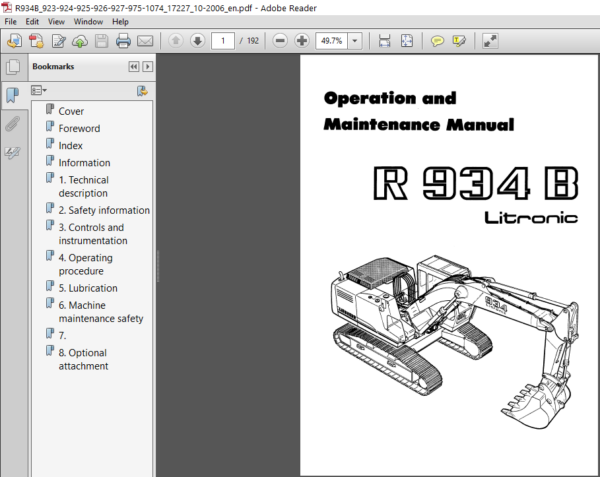Click the bookmark icon beside Foreword
600x477 pixels.
[50, 126]
